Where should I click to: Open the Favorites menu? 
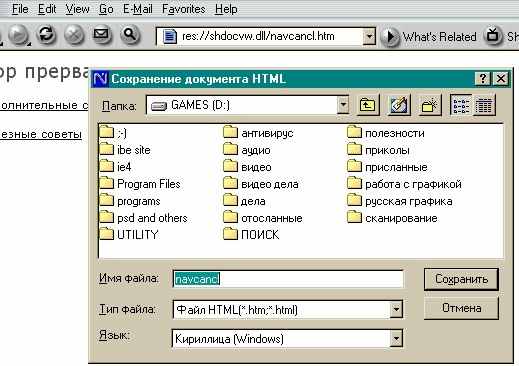(x=183, y=9)
